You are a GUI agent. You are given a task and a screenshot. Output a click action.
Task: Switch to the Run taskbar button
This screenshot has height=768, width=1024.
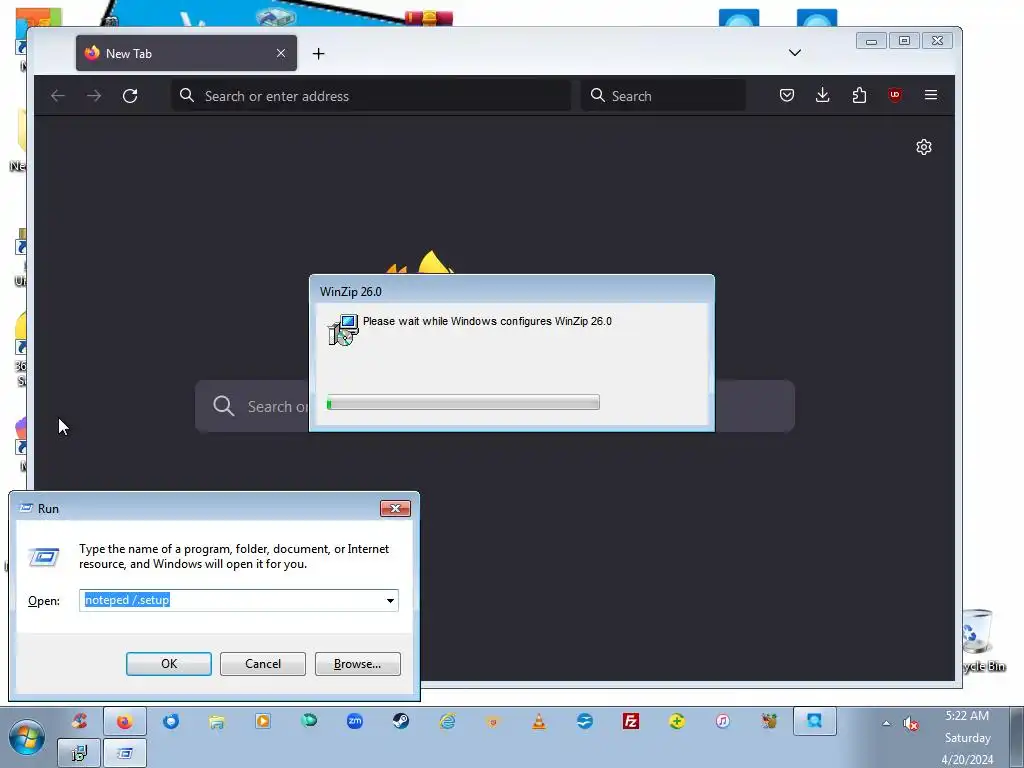(125, 753)
